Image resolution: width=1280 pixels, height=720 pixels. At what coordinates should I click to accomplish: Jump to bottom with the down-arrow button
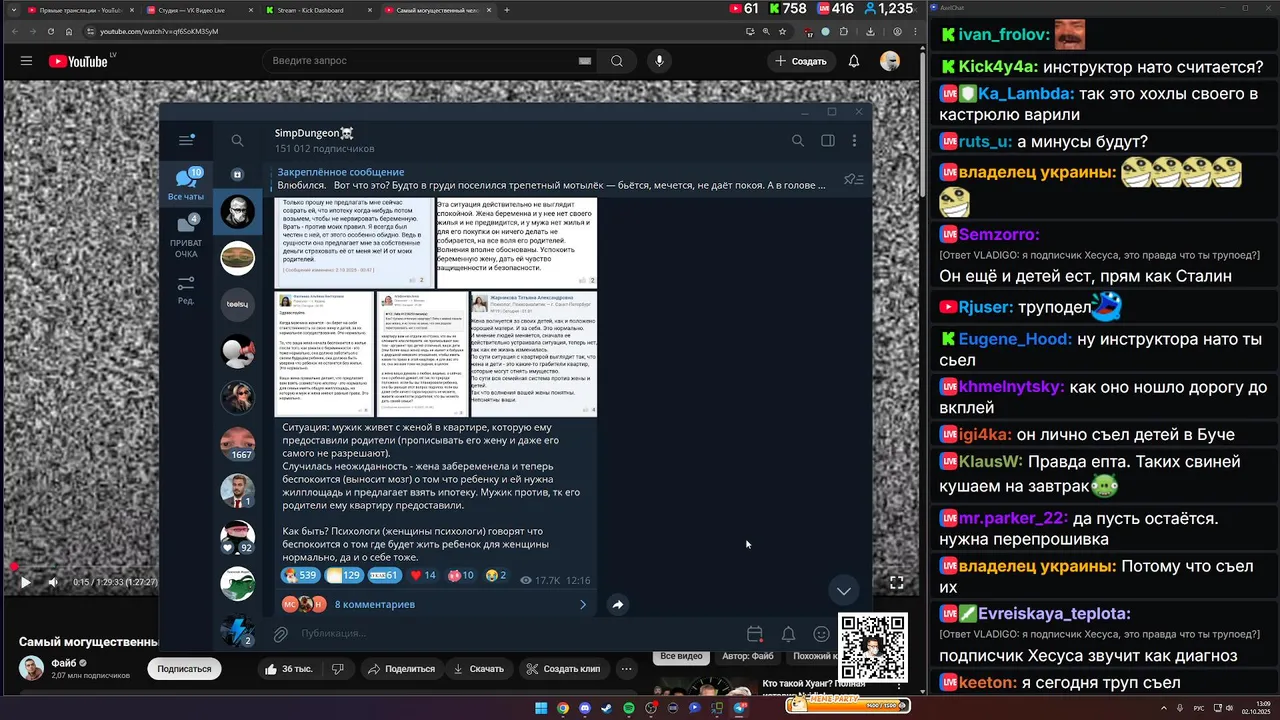(x=844, y=590)
